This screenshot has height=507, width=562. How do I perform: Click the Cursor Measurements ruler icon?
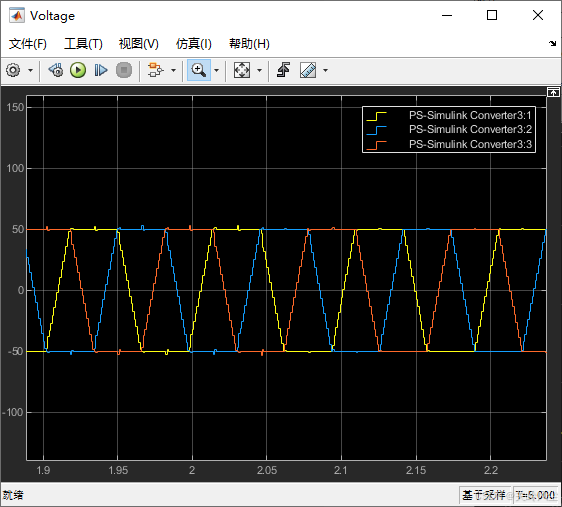[308, 70]
